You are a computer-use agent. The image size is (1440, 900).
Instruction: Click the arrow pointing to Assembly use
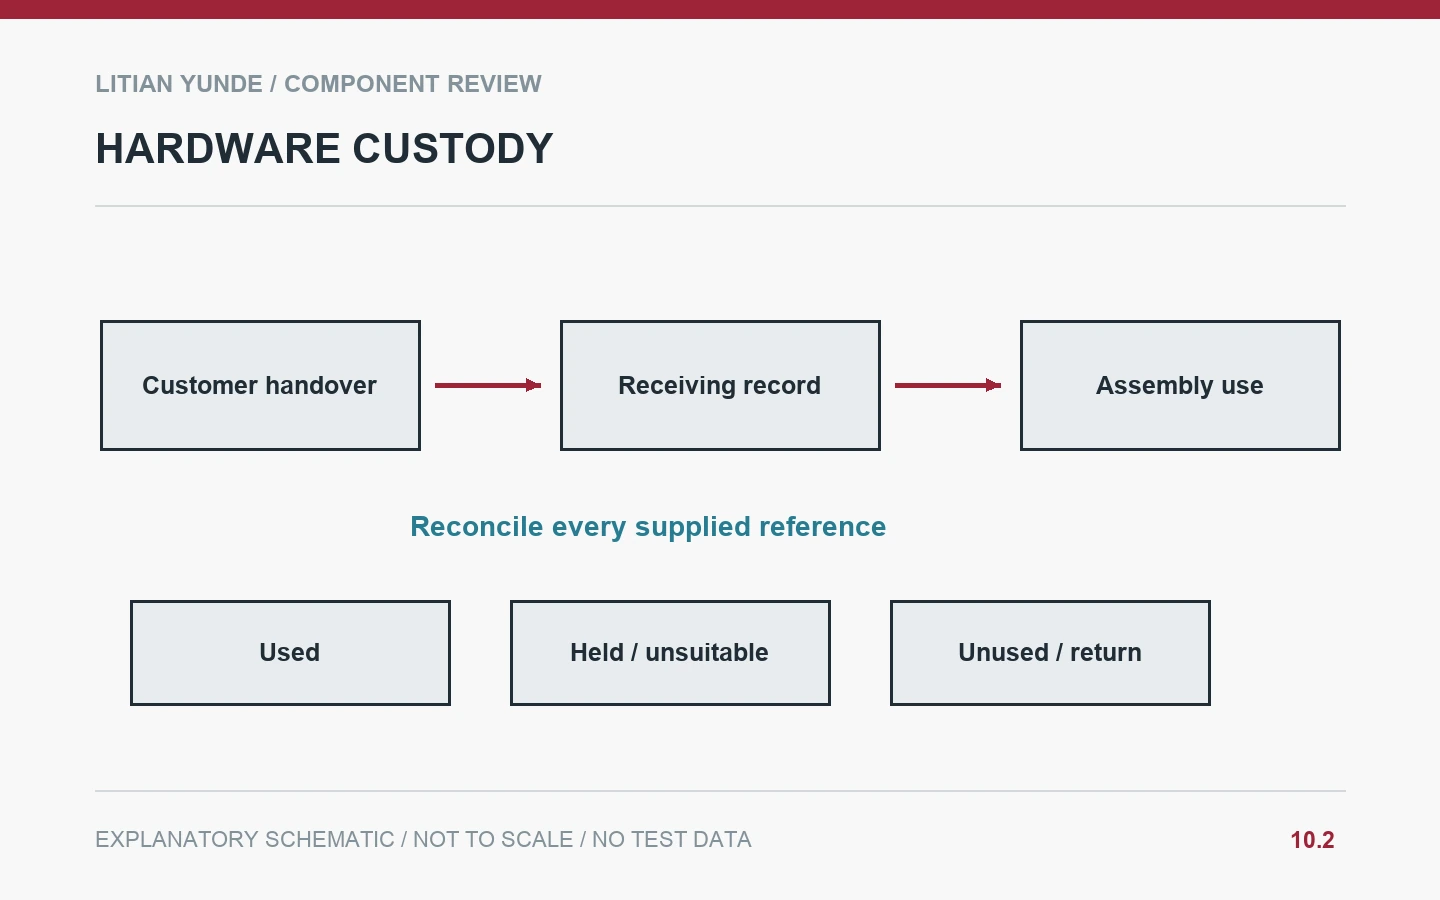pyautogui.click(x=948, y=385)
